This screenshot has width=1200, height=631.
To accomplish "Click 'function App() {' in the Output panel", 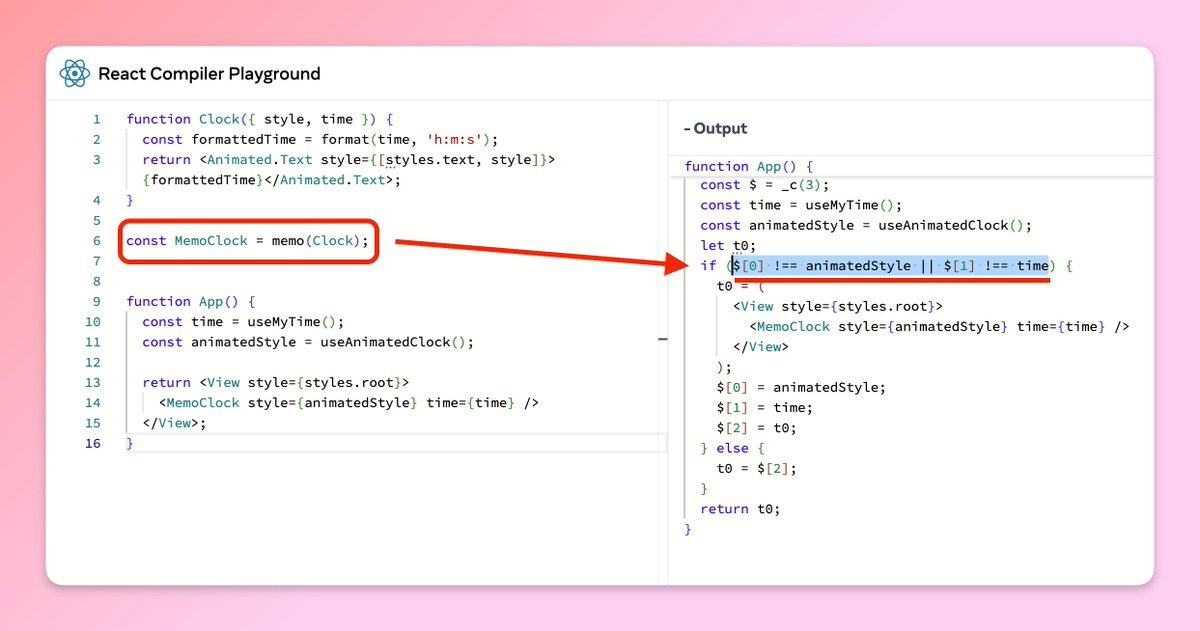I will click(749, 166).
